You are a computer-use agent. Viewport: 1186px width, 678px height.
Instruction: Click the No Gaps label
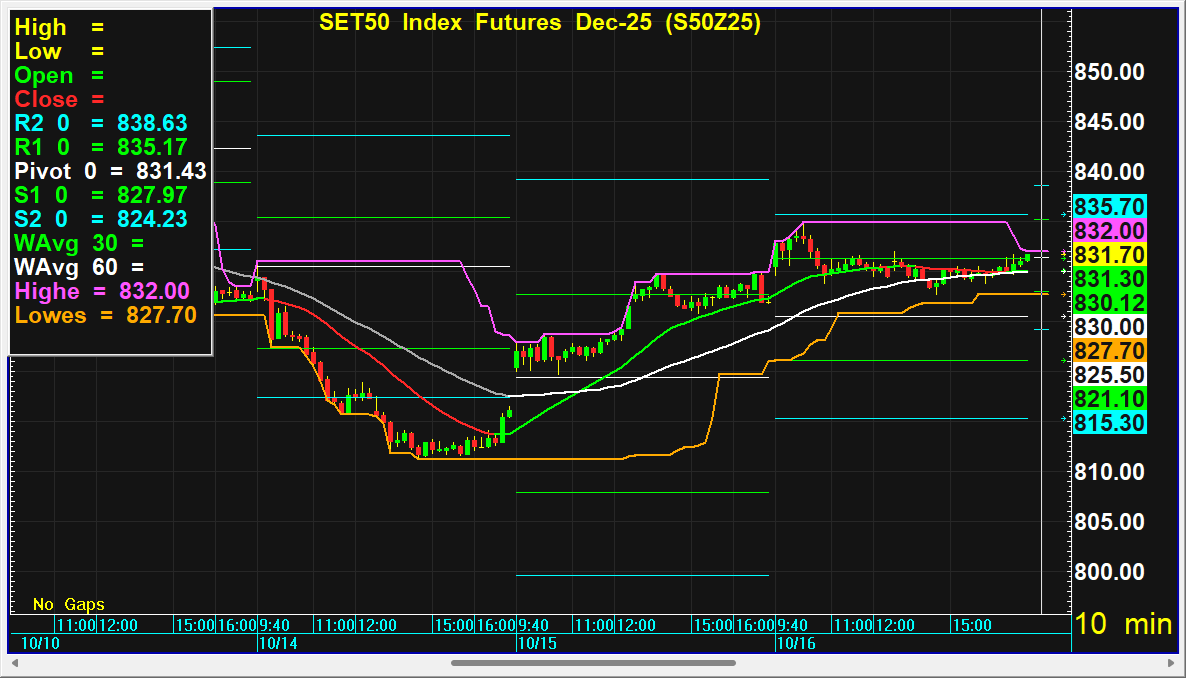[68, 604]
